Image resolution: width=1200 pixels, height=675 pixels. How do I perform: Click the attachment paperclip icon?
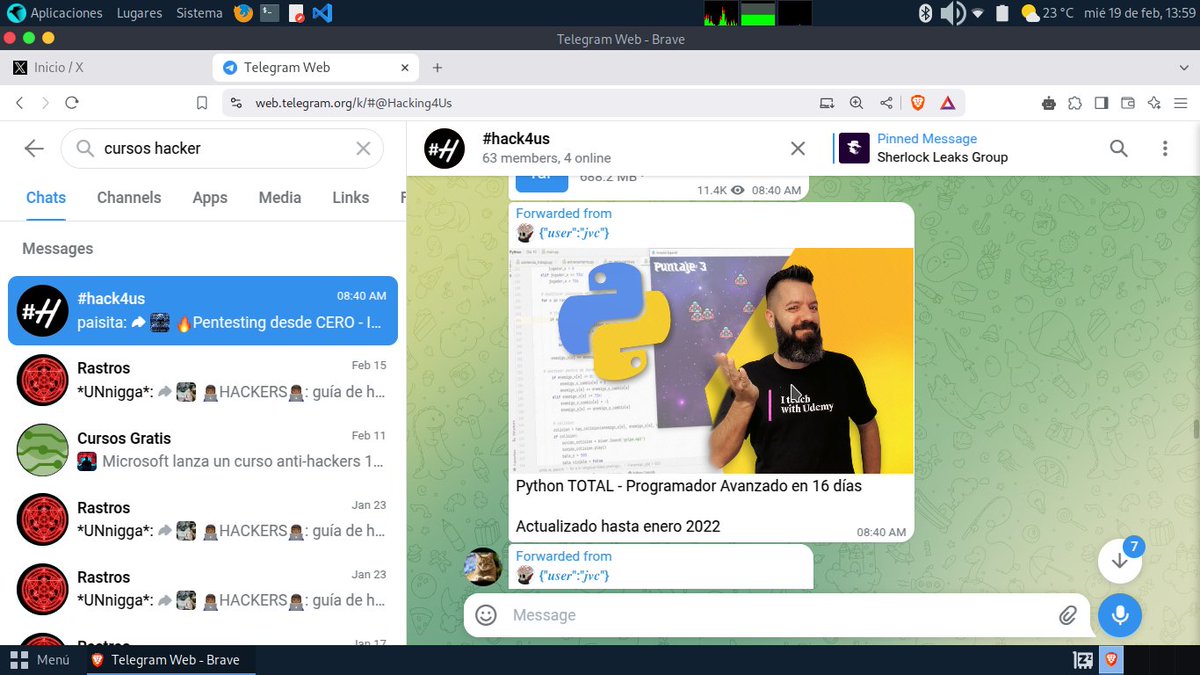click(1068, 615)
